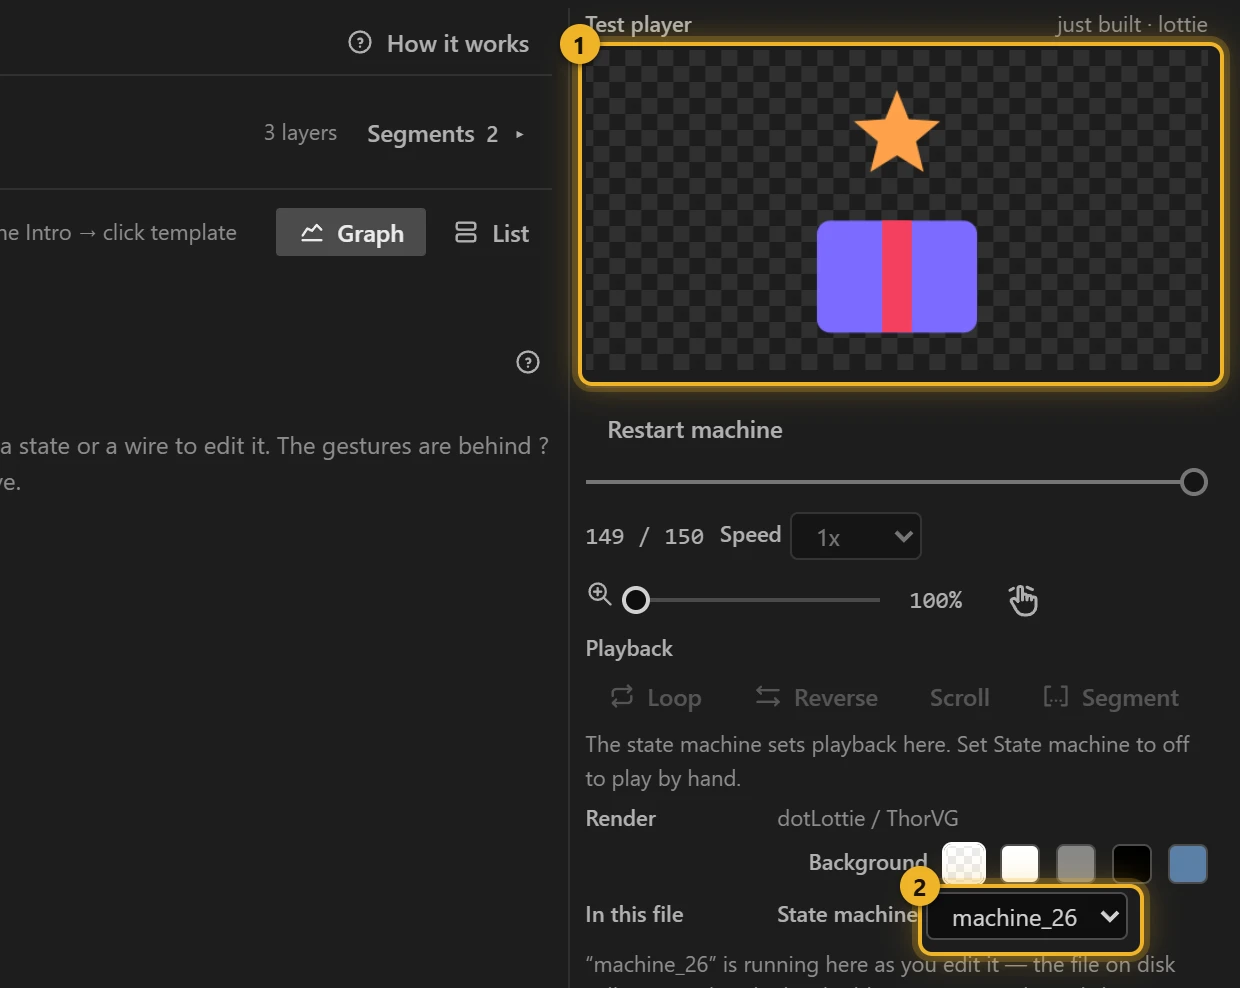This screenshot has height=988, width=1240.
Task: Select the black background swatch
Action: 1132,864
